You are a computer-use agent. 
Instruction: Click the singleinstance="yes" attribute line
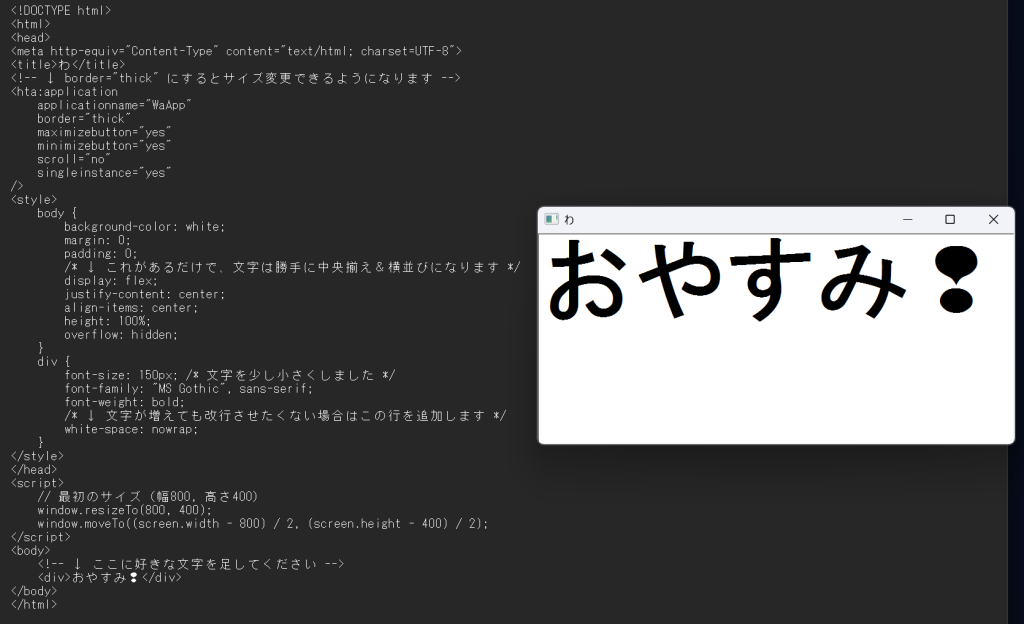point(103,173)
